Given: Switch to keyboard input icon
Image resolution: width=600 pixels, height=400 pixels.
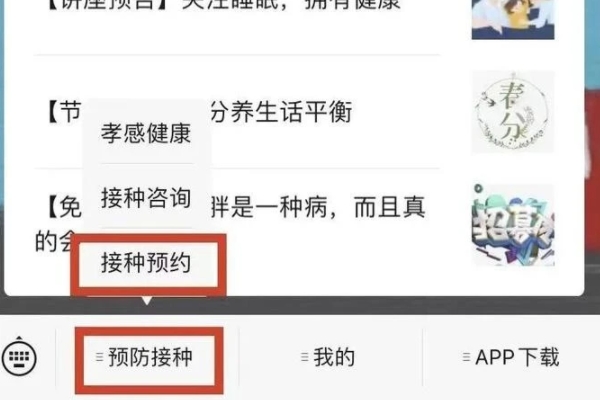Looking at the screenshot, I should 19,356.
